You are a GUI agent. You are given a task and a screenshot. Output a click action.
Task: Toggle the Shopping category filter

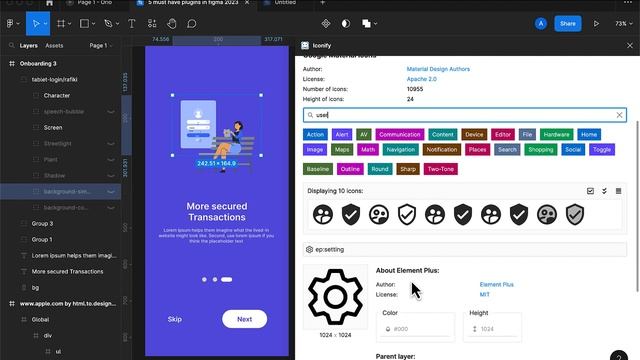(x=540, y=150)
